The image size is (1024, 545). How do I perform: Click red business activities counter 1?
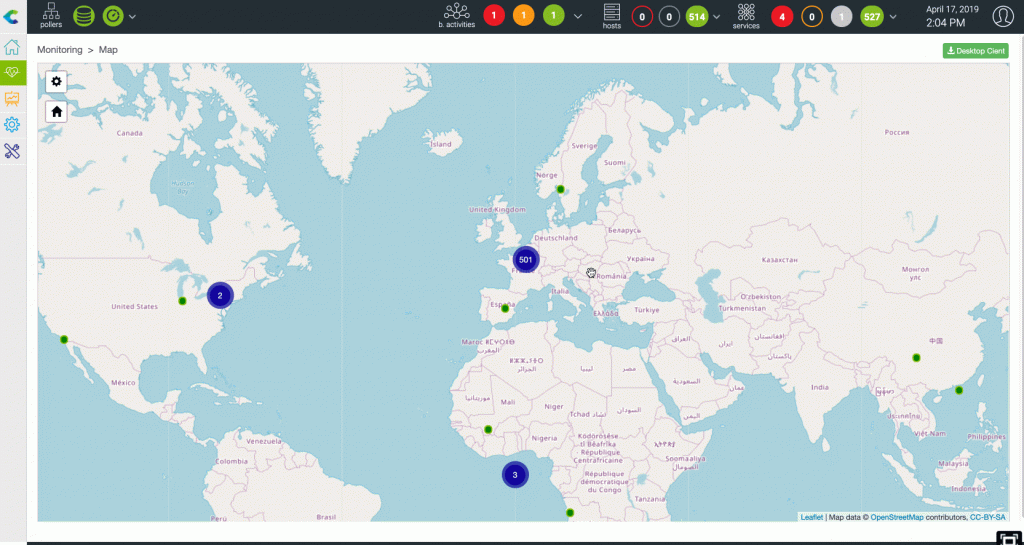click(x=494, y=16)
